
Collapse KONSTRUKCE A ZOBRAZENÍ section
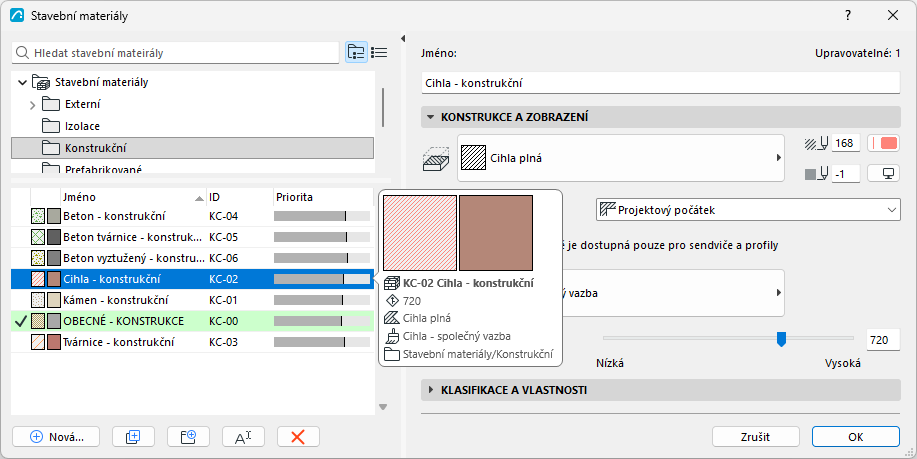click(x=431, y=117)
